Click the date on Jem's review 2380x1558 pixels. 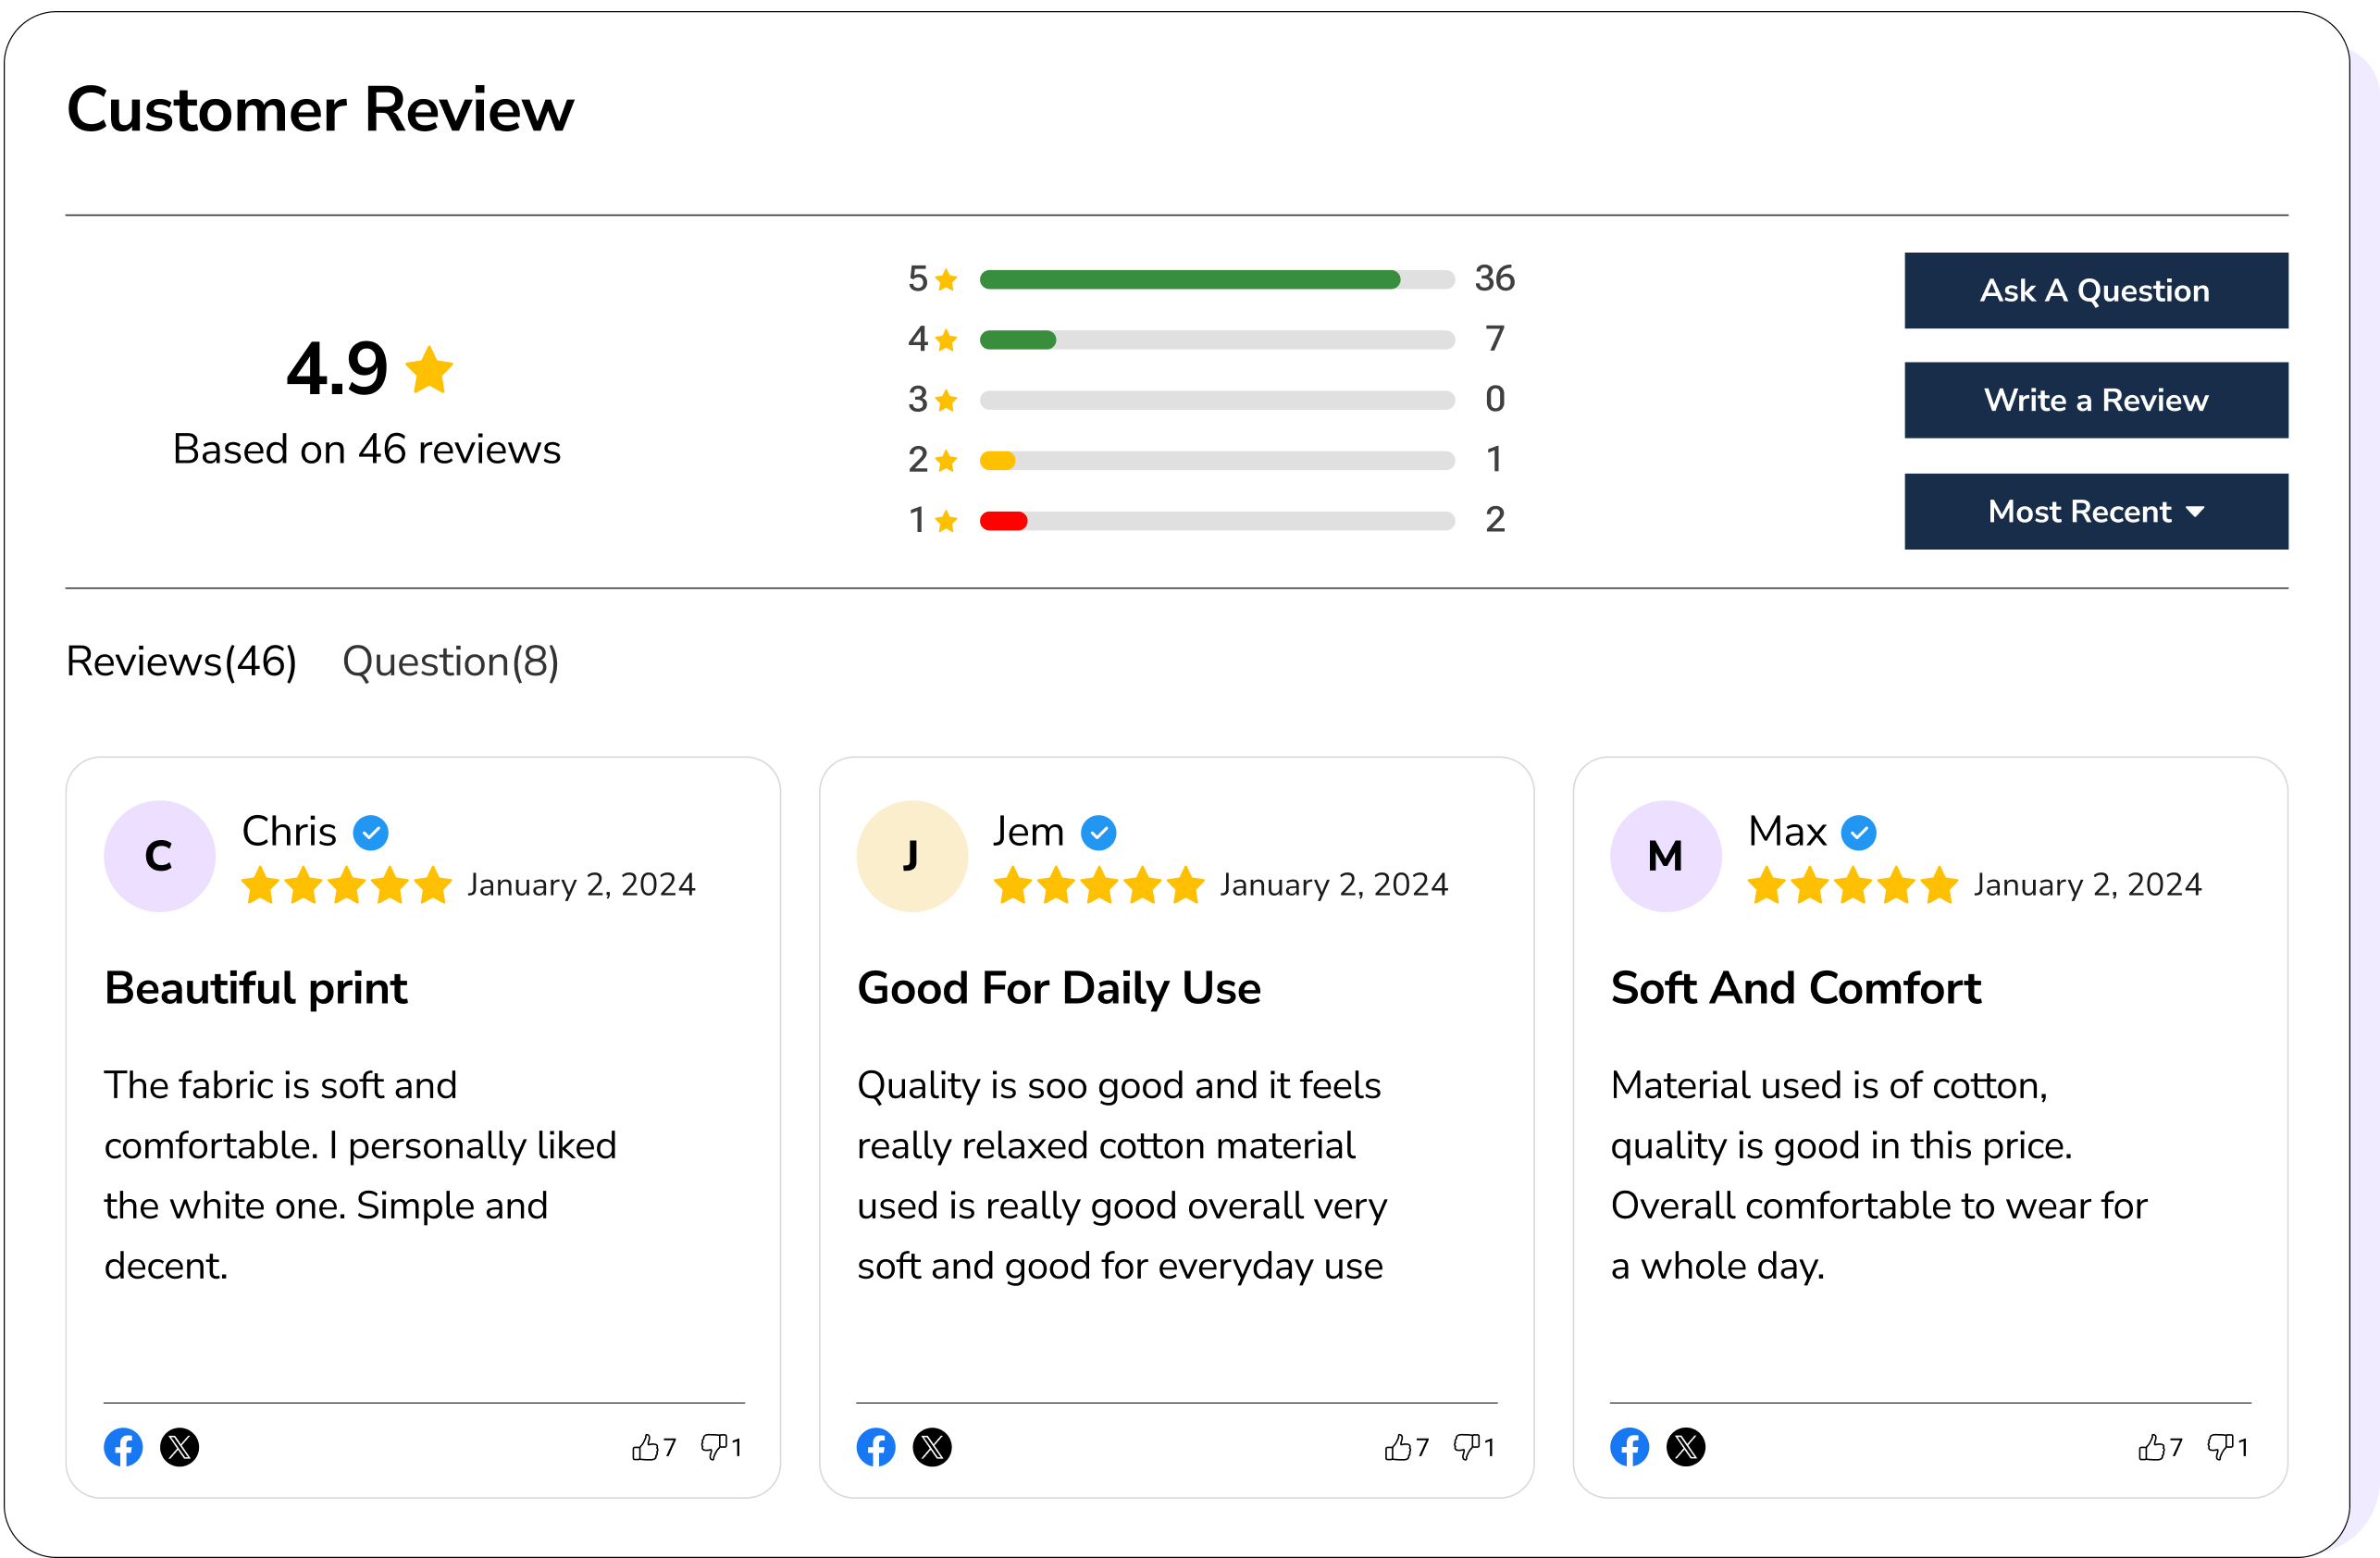pos(1334,886)
